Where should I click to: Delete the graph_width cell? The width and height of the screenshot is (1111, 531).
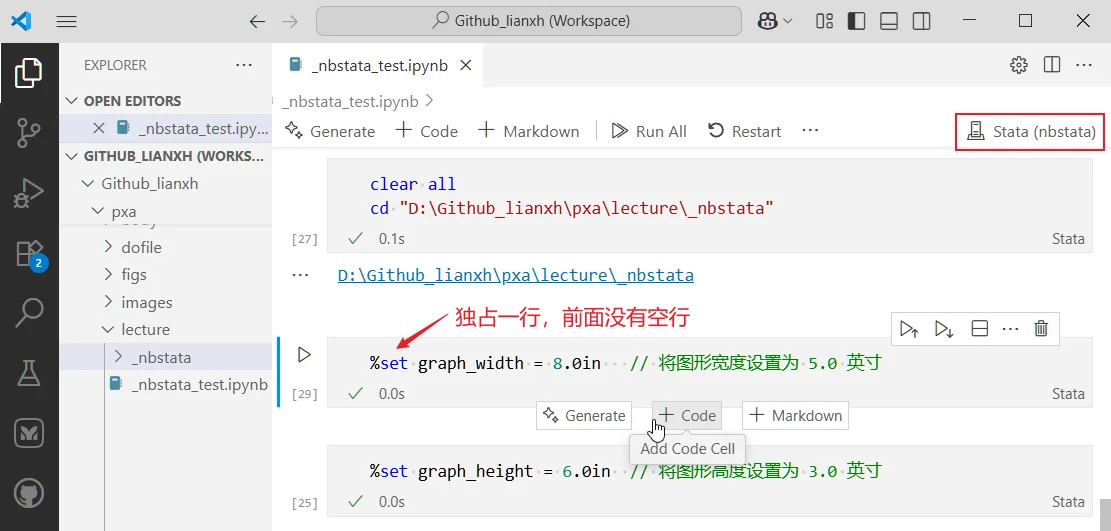coord(1041,329)
